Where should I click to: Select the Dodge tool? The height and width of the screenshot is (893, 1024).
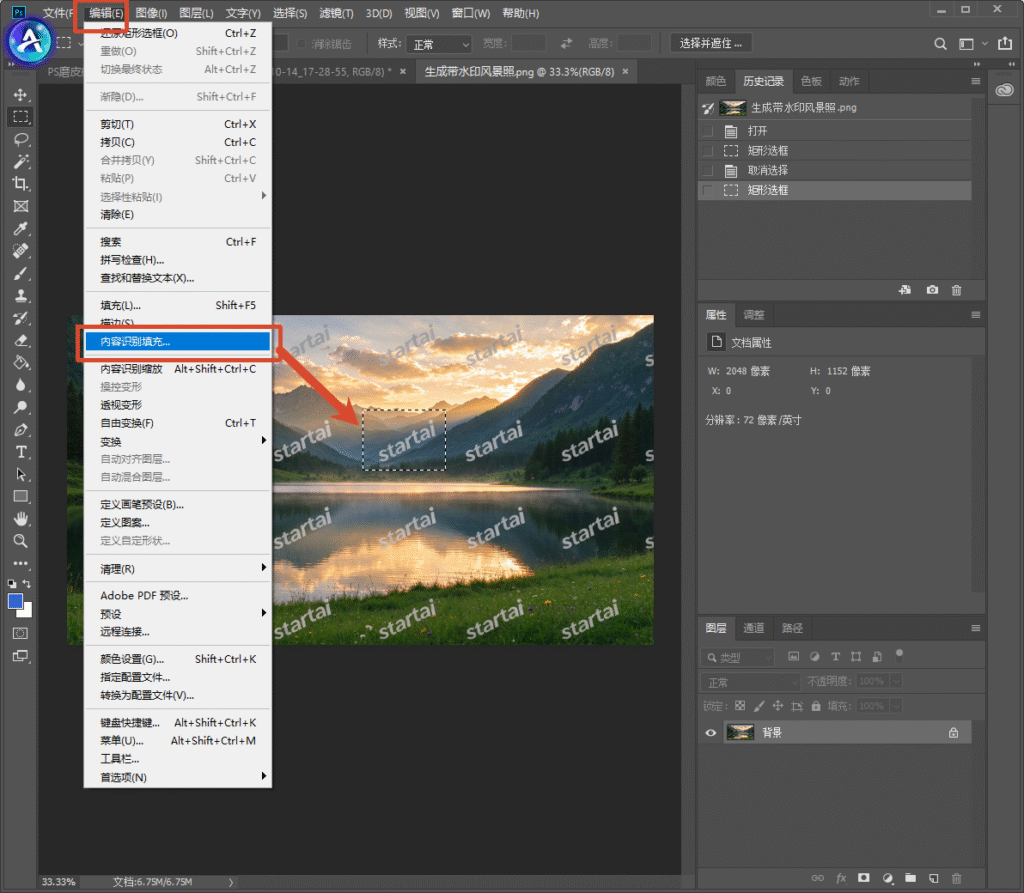click(20, 407)
